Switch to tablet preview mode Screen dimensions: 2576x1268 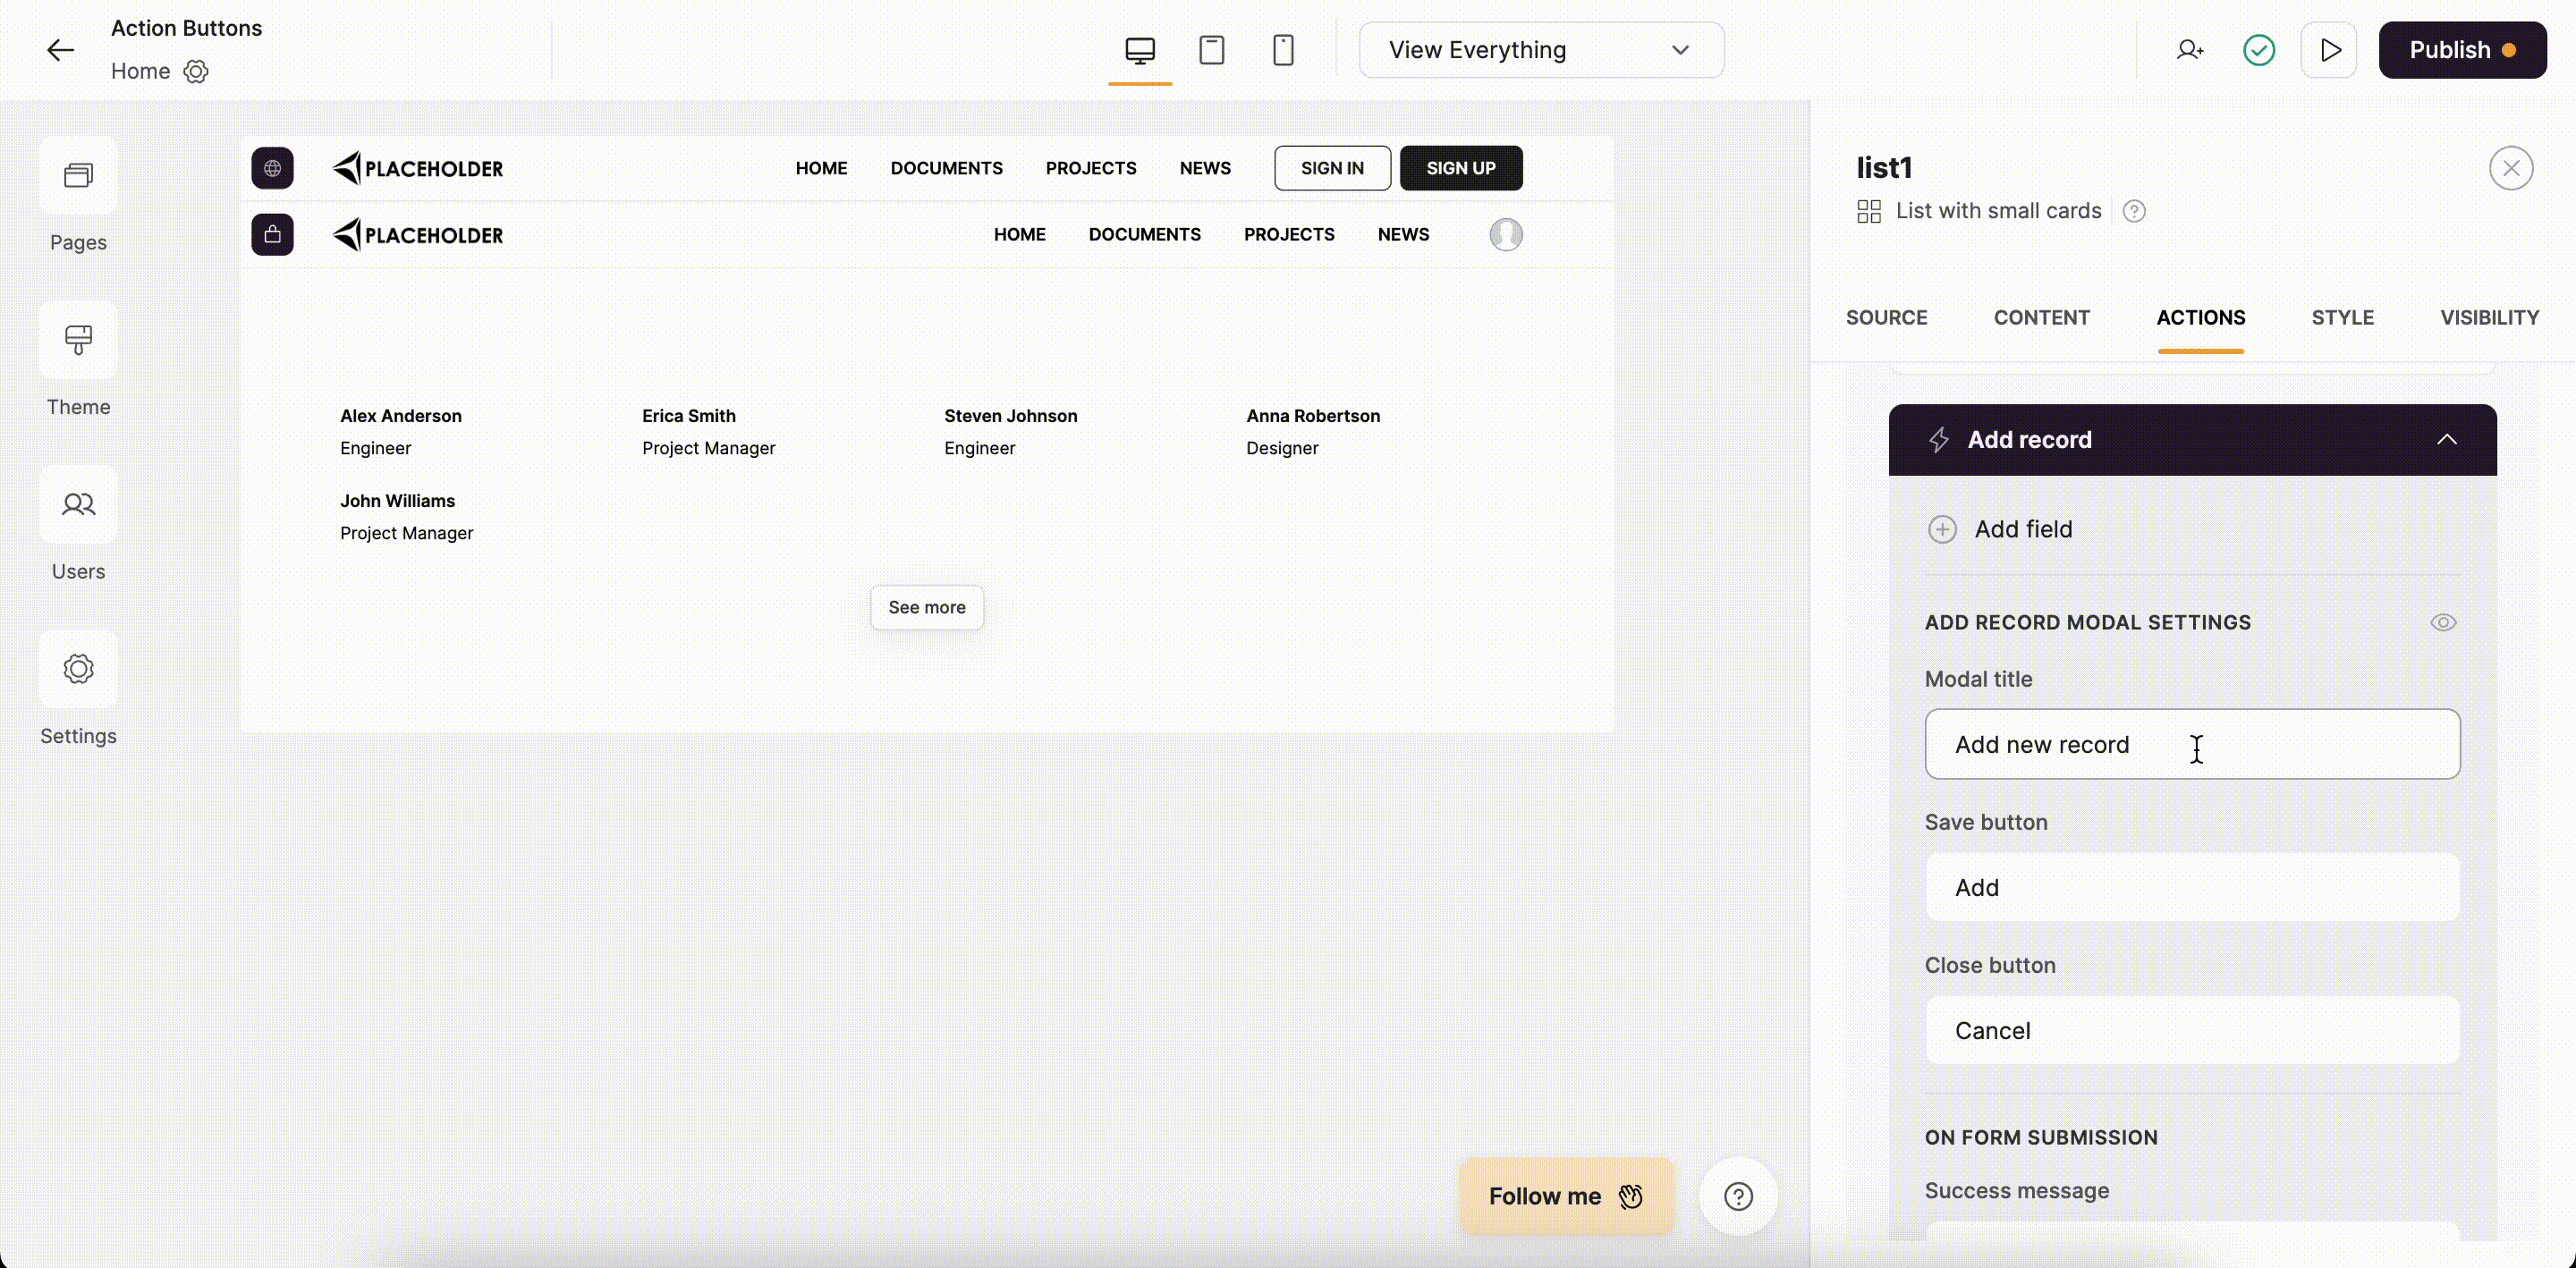click(x=1212, y=49)
